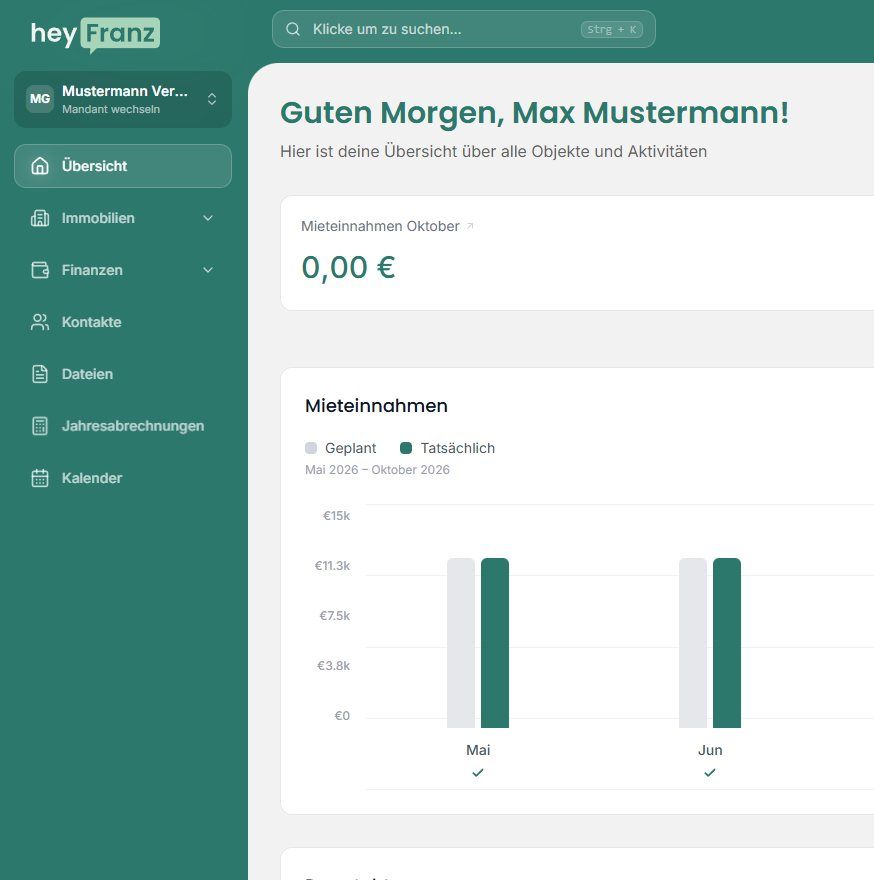This screenshot has width=874, height=880.
Task: Click the MG avatar badge
Action: coord(40,99)
